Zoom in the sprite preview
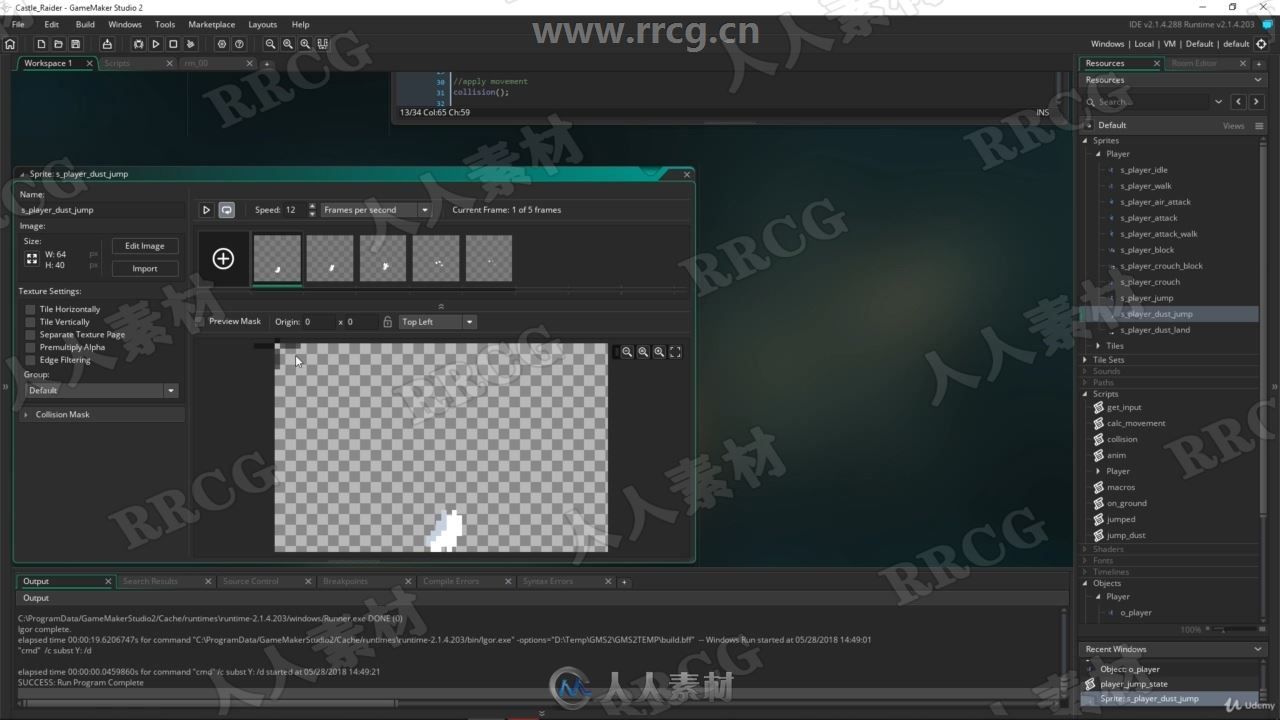The image size is (1280, 720). coord(659,352)
